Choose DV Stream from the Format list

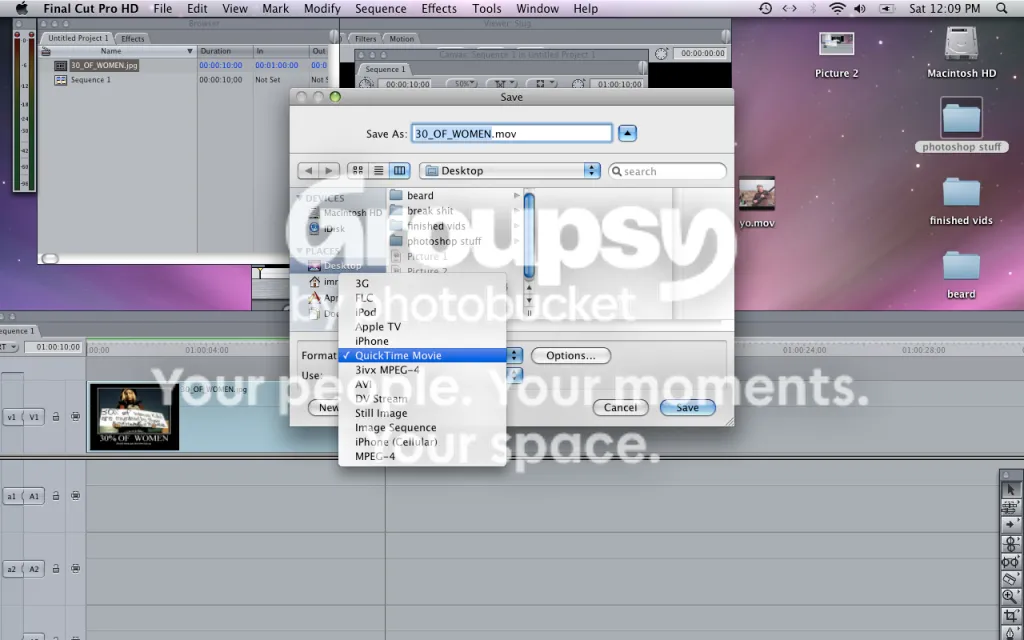[423, 398]
